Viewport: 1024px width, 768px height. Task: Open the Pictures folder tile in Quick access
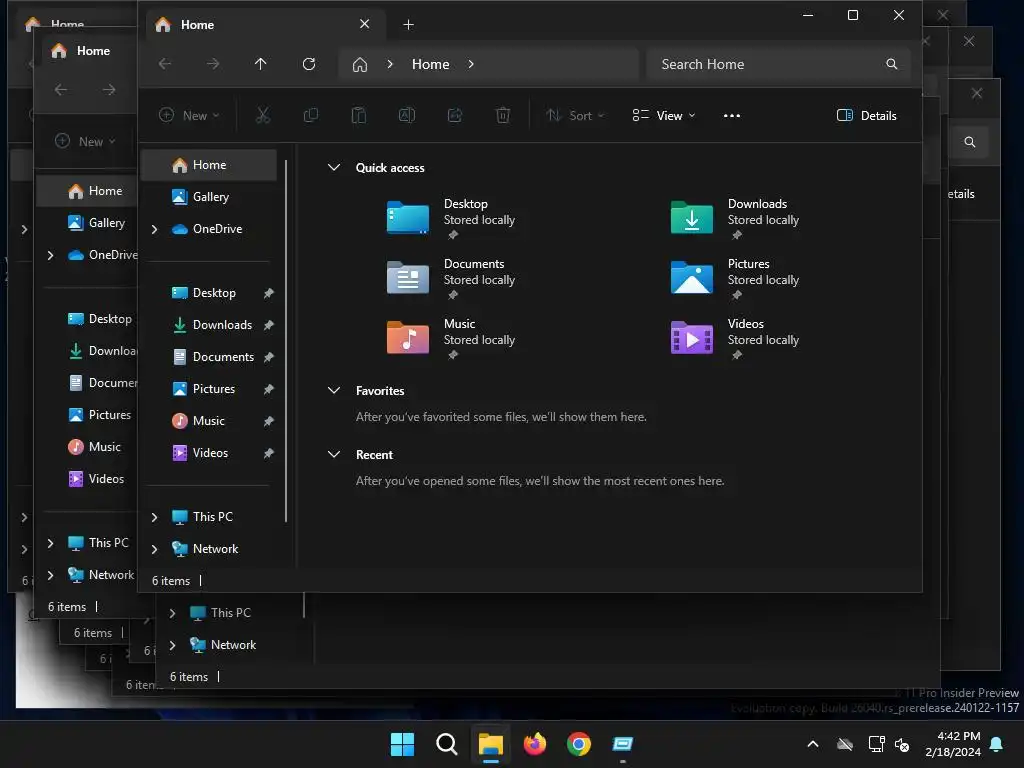click(735, 278)
